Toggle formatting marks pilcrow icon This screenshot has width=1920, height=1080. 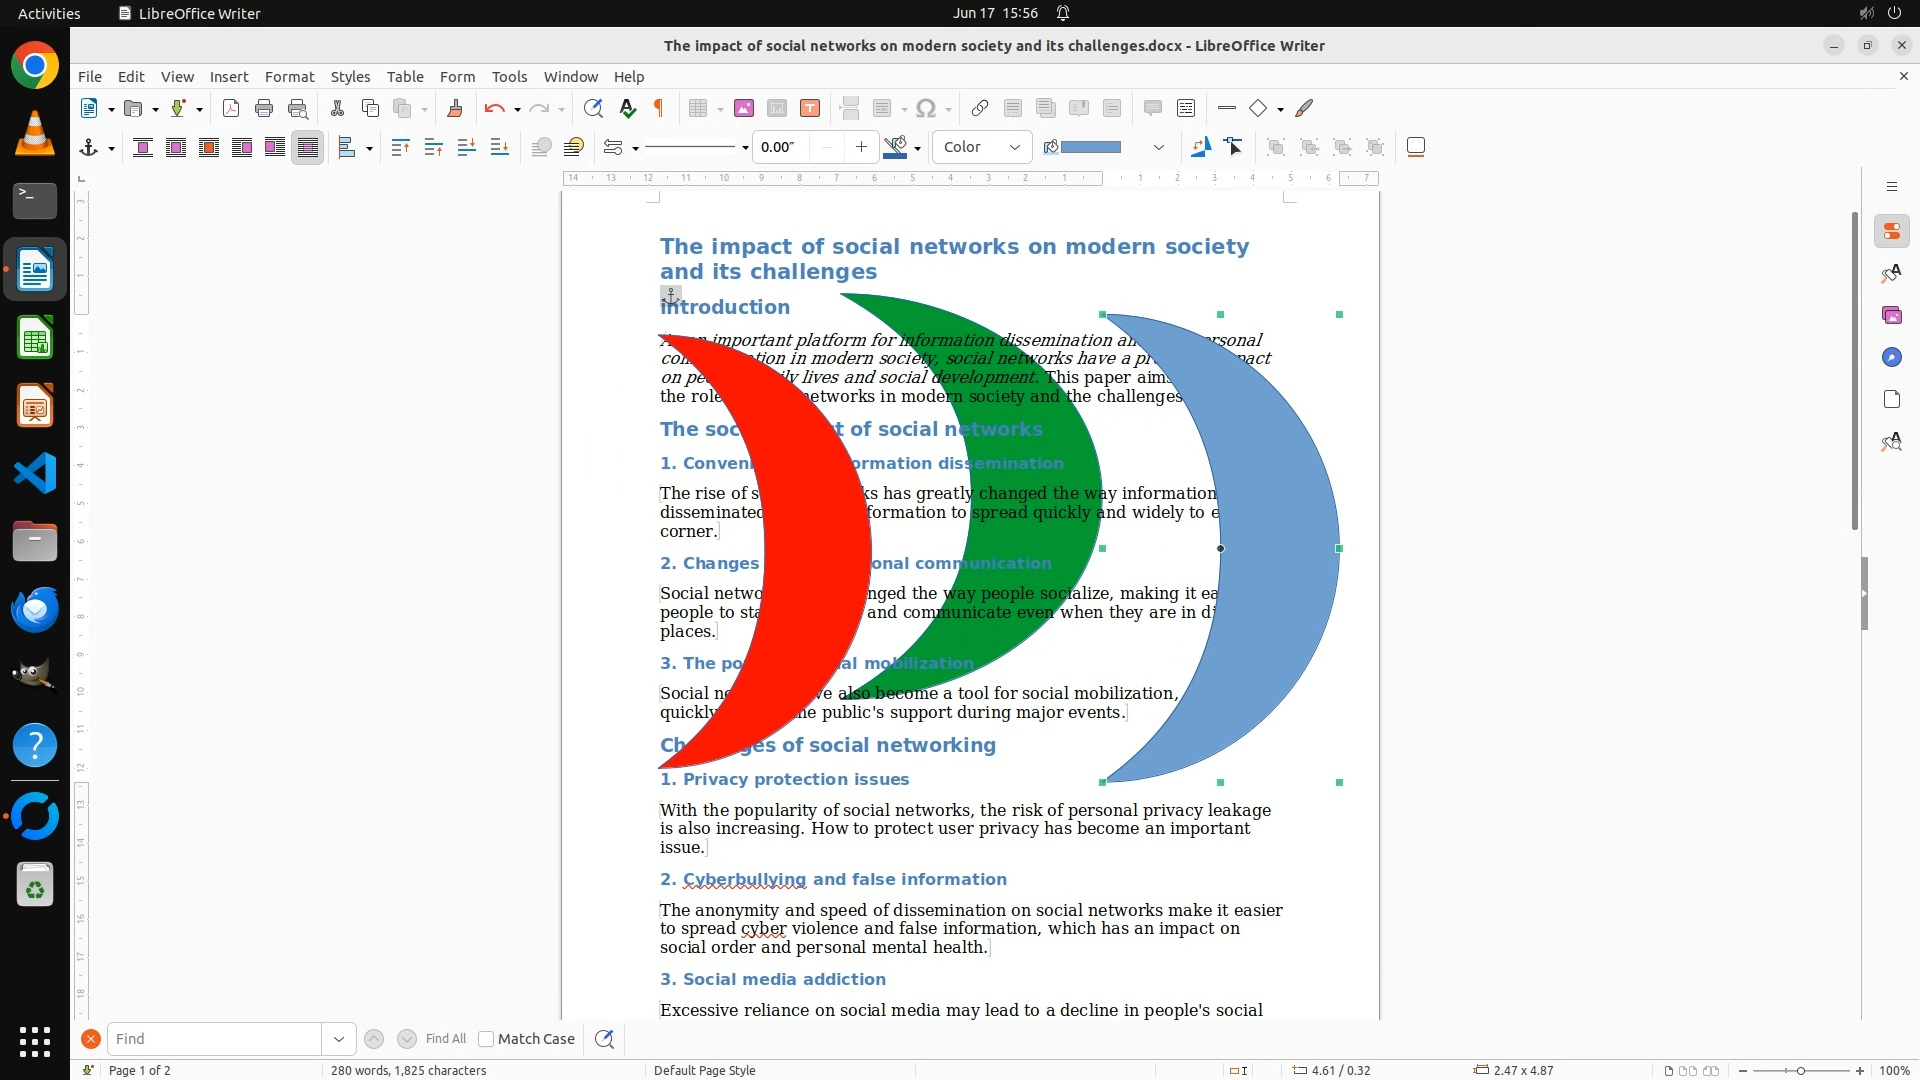[659, 109]
